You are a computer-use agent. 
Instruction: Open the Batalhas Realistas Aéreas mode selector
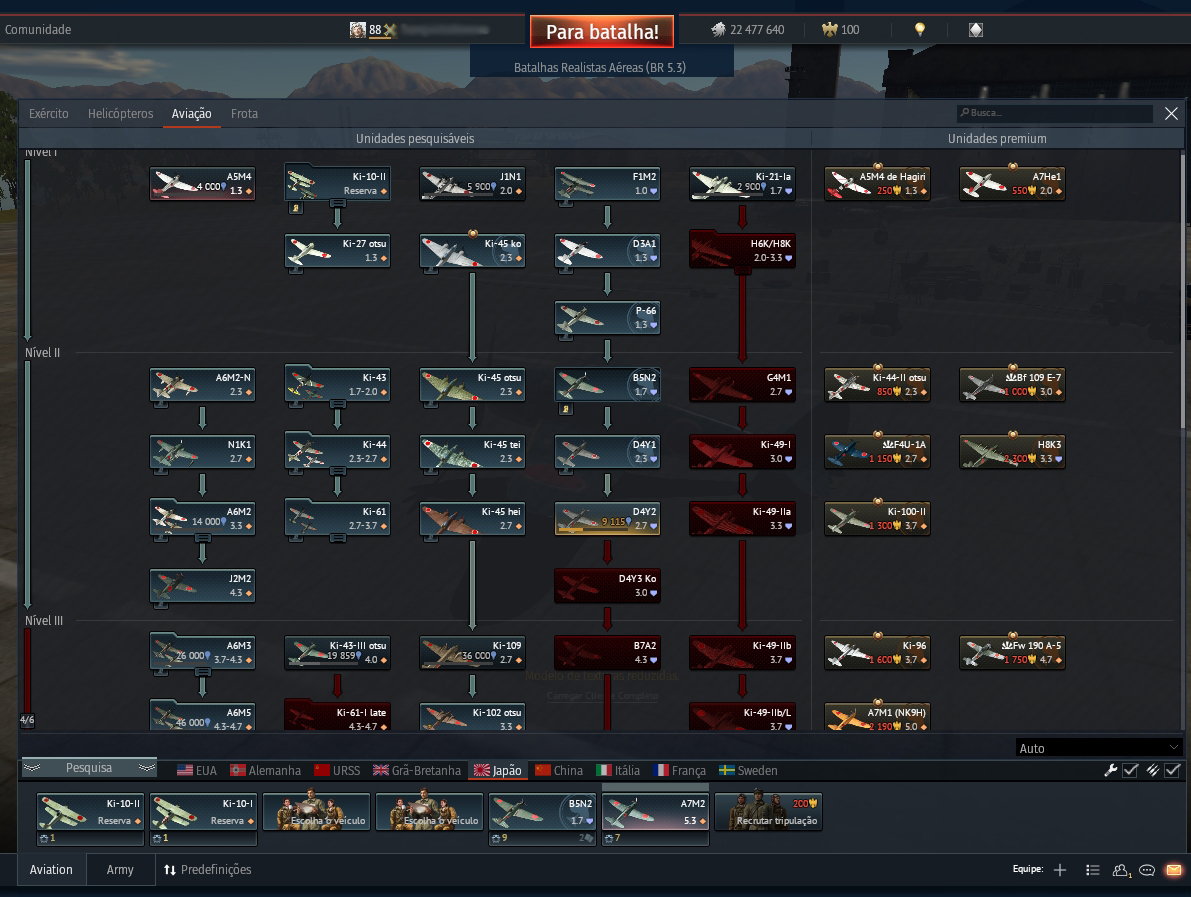click(x=601, y=67)
